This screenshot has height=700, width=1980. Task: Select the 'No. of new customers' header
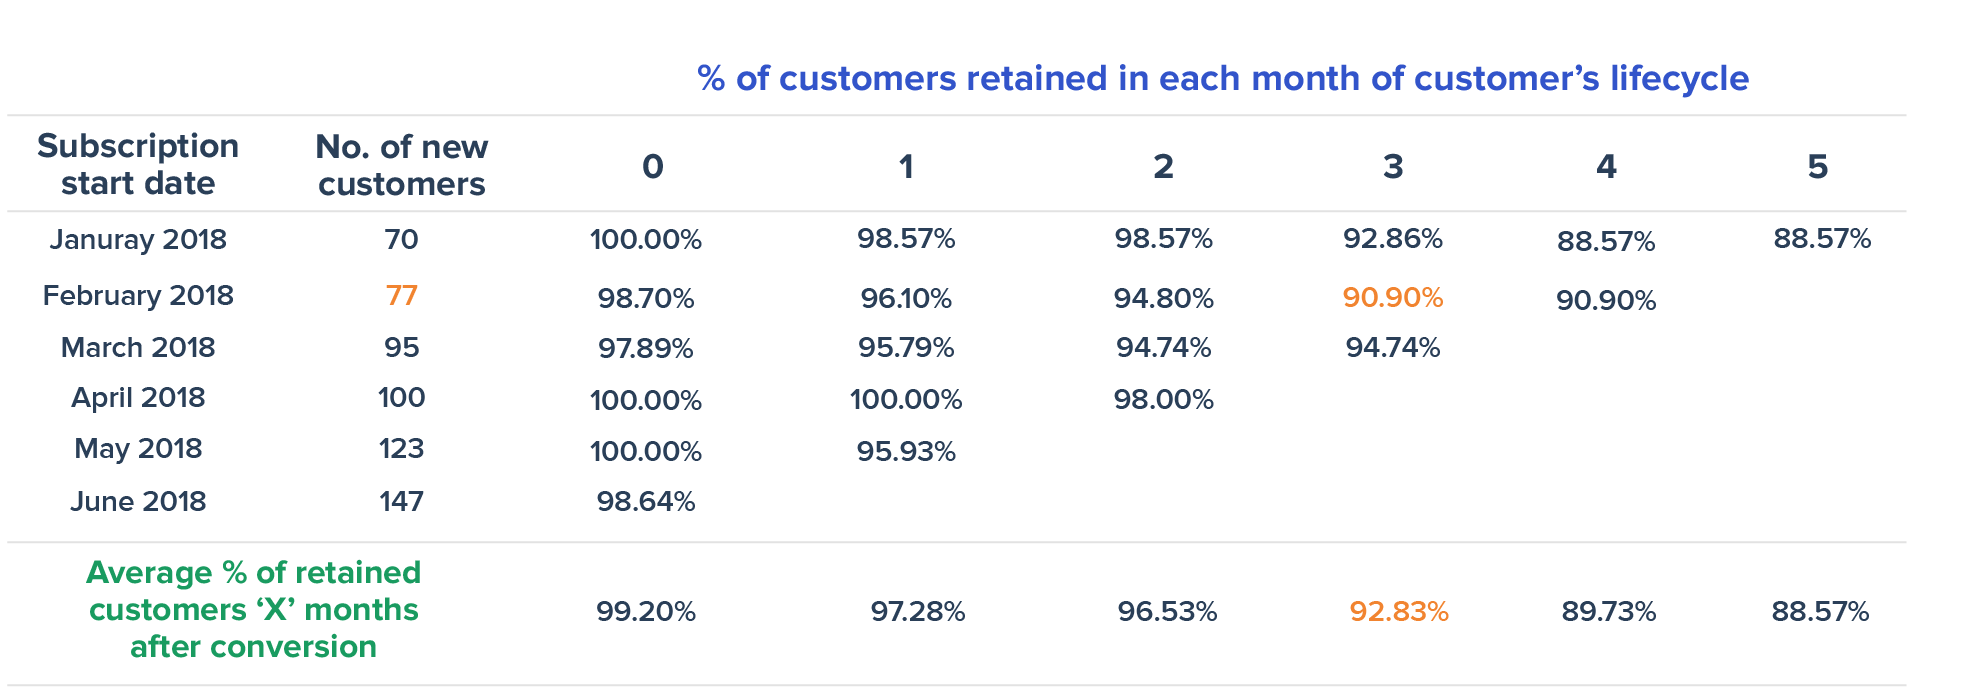[x=401, y=166]
